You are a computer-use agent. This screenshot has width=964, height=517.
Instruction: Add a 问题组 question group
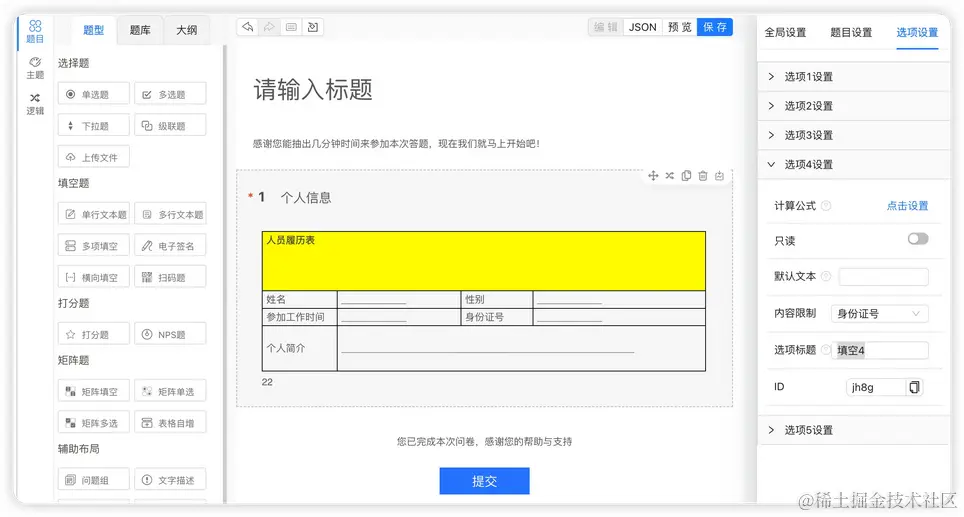94,480
